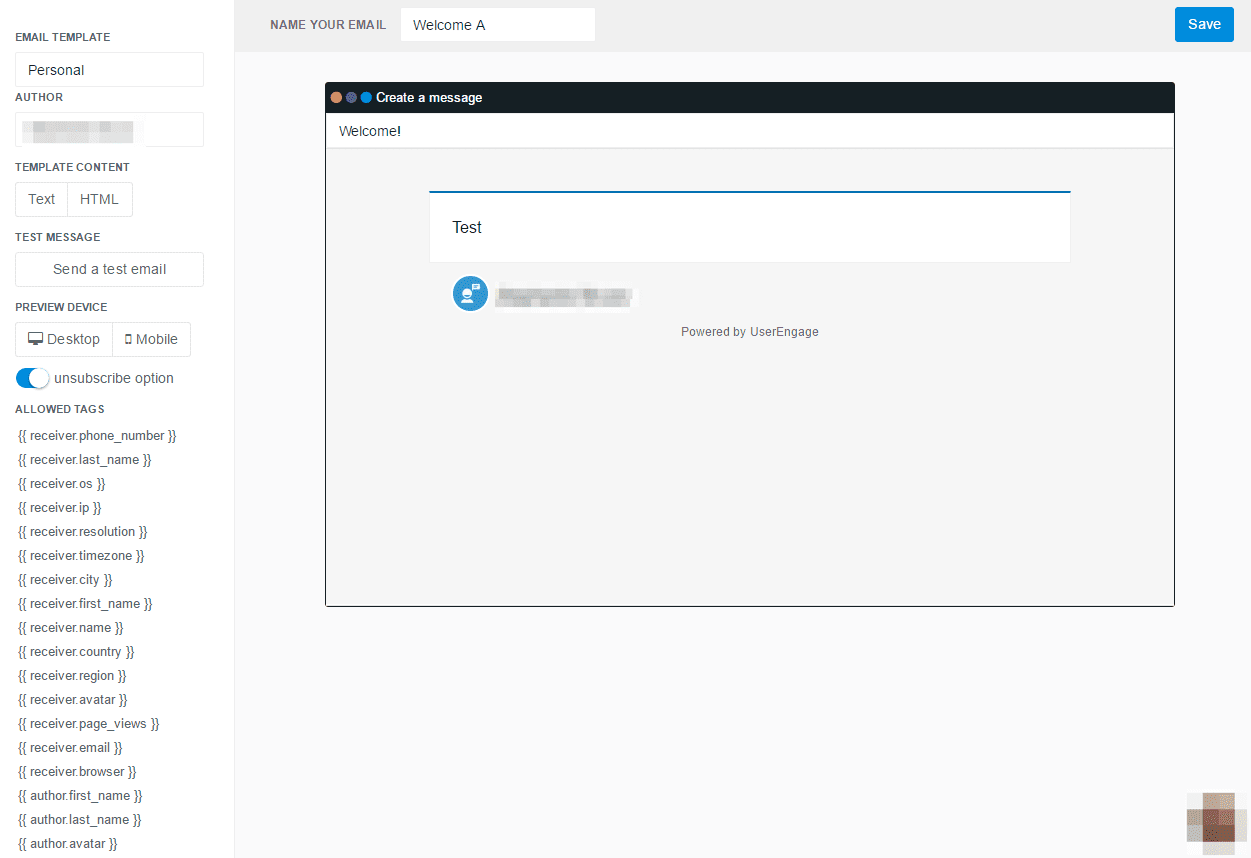This screenshot has width=1251, height=858.
Task: Click the blue dot on the Create a message titlebar
Action: pos(365,97)
